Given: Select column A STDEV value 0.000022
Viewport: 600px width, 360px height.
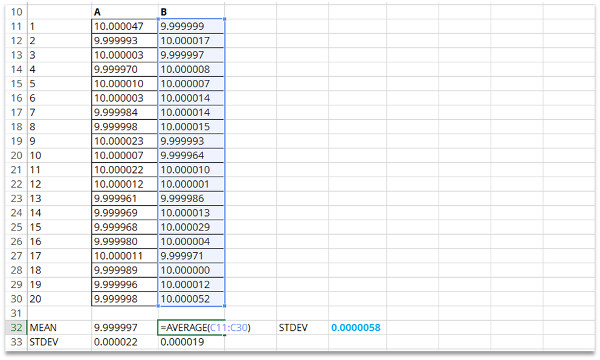Looking at the screenshot, I should click(x=125, y=342).
